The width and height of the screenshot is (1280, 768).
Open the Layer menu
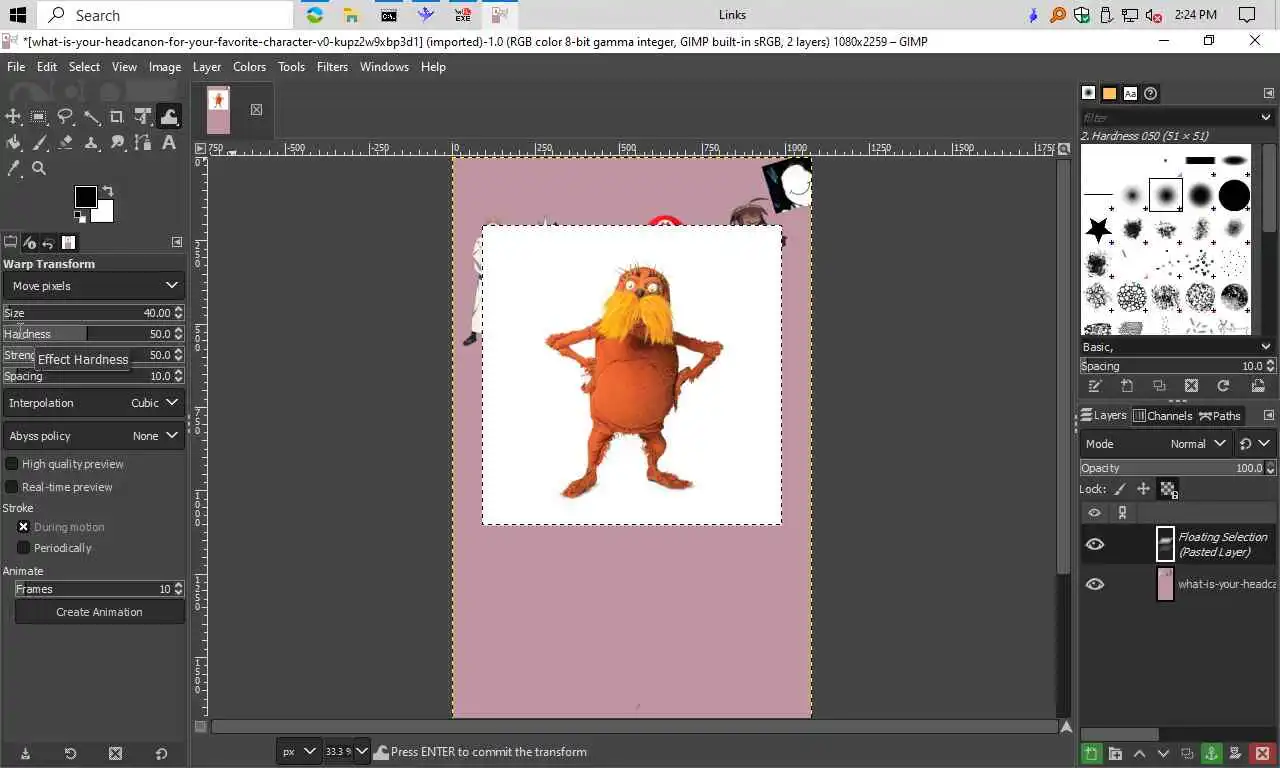pyautogui.click(x=207, y=67)
